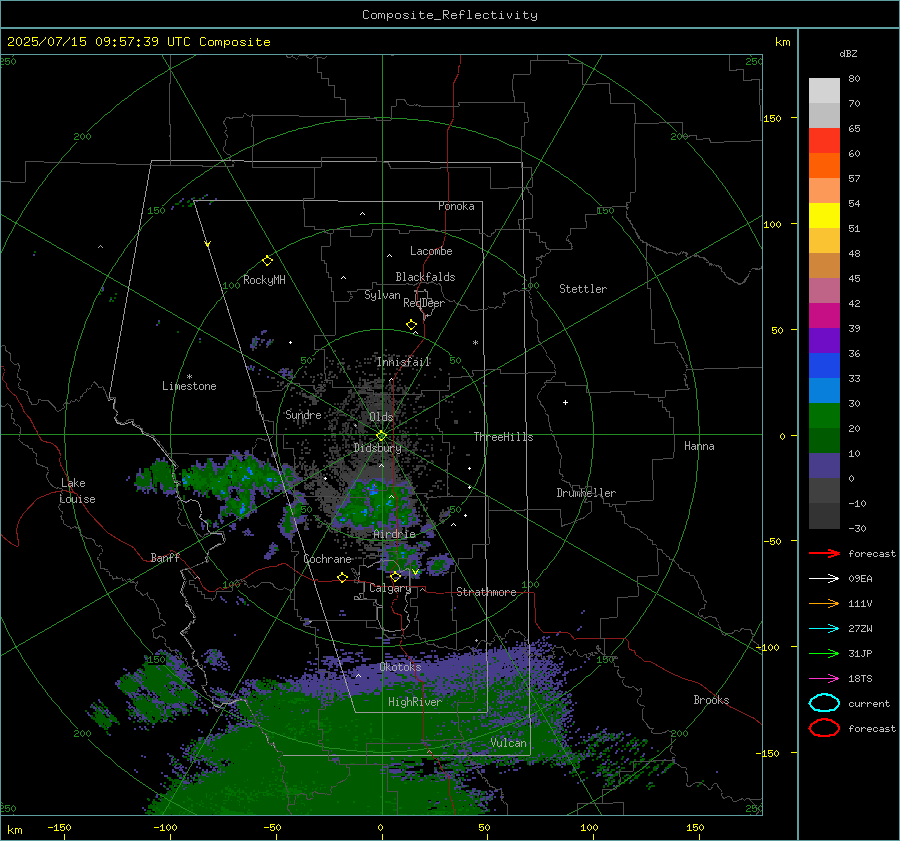Click the yellow diamond marker above RedDeer label

point(412,325)
